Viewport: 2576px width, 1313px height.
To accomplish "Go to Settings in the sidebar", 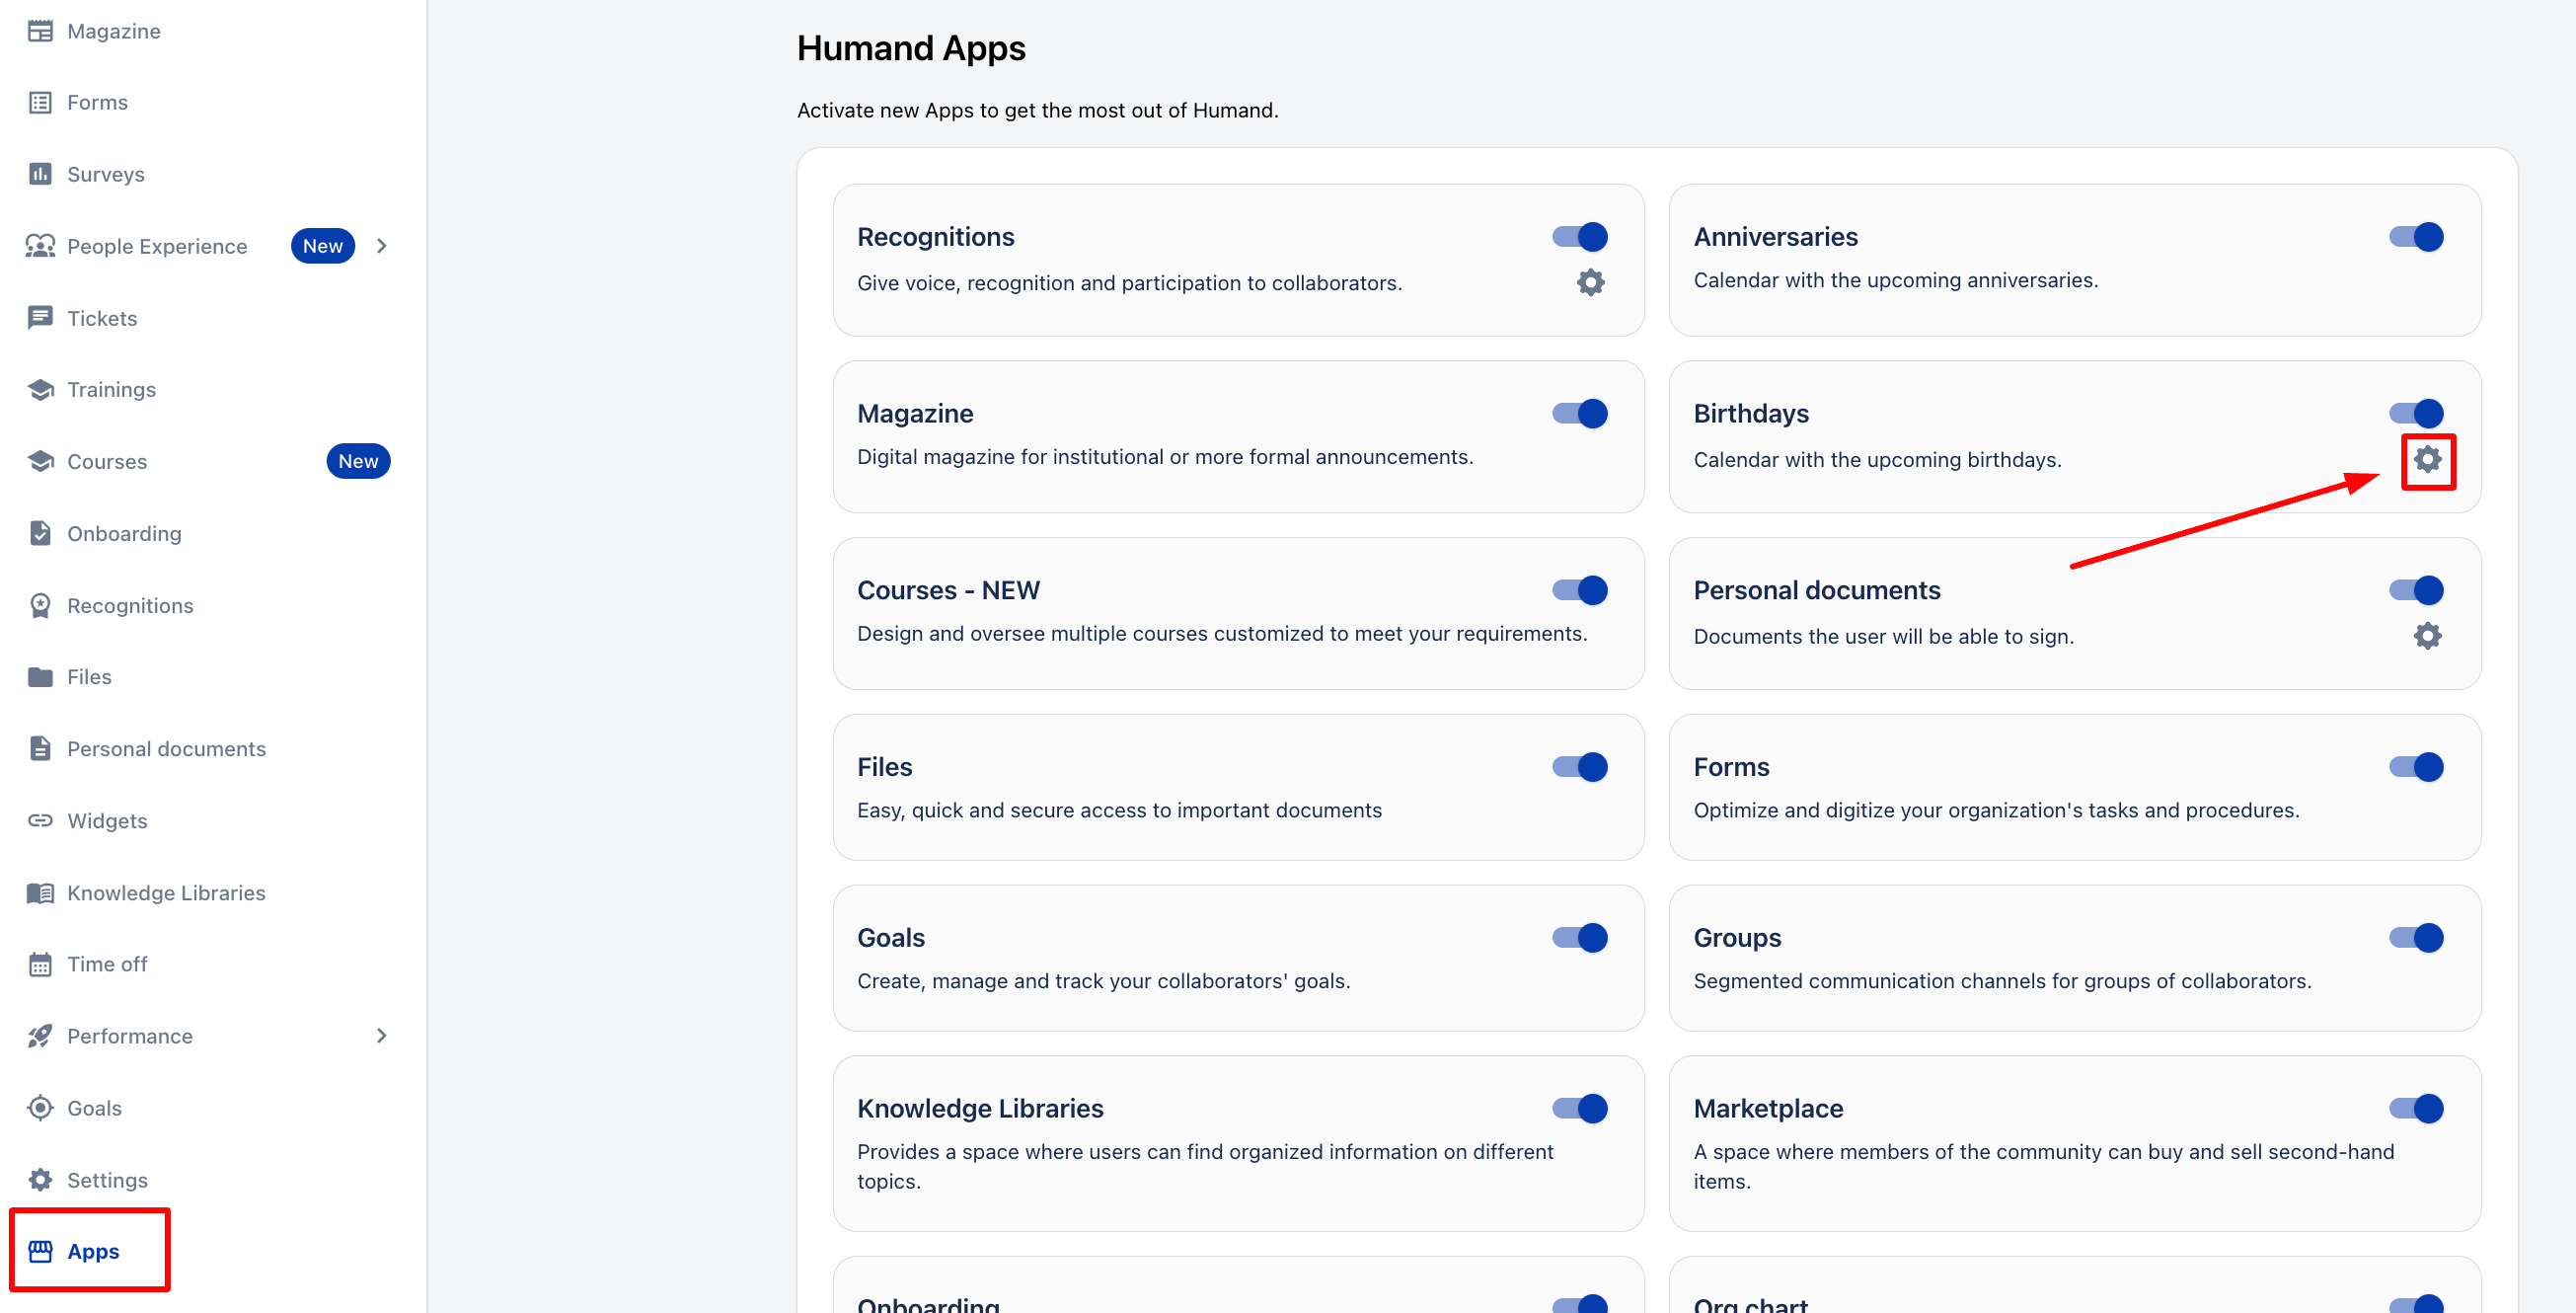I will (106, 1180).
